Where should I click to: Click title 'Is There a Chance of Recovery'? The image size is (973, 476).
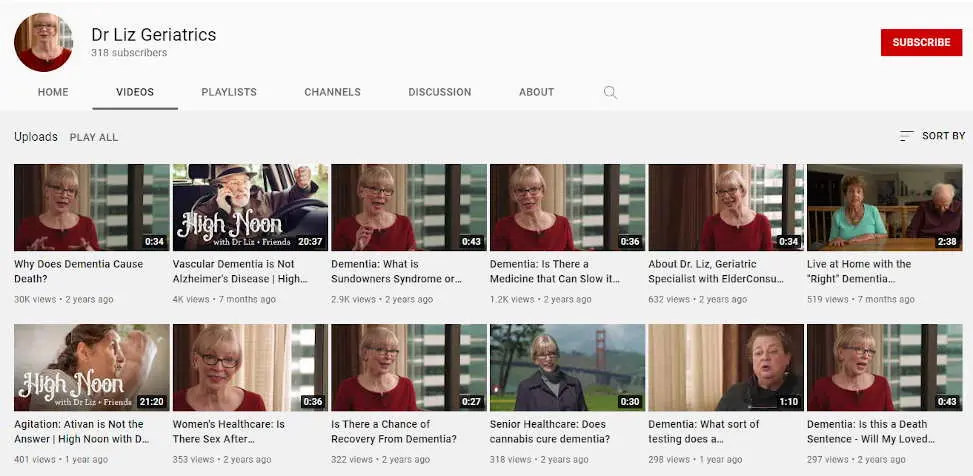[x=394, y=431]
